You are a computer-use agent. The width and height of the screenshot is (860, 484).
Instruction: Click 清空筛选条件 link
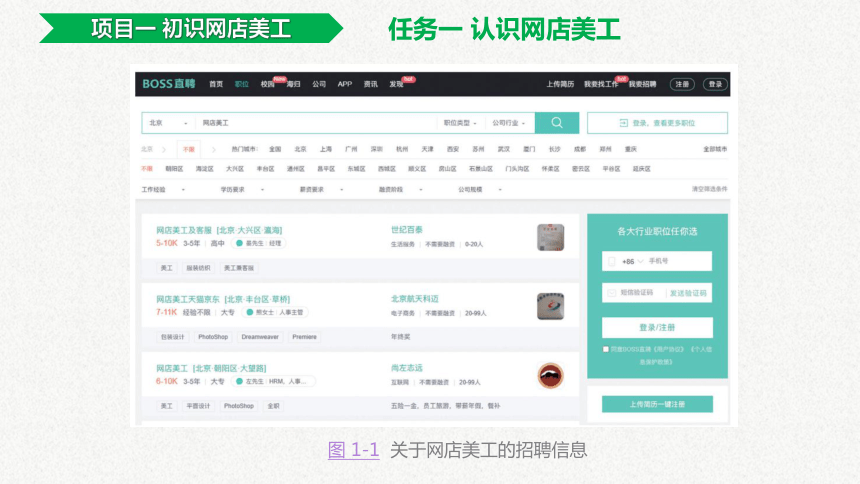pos(709,189)
